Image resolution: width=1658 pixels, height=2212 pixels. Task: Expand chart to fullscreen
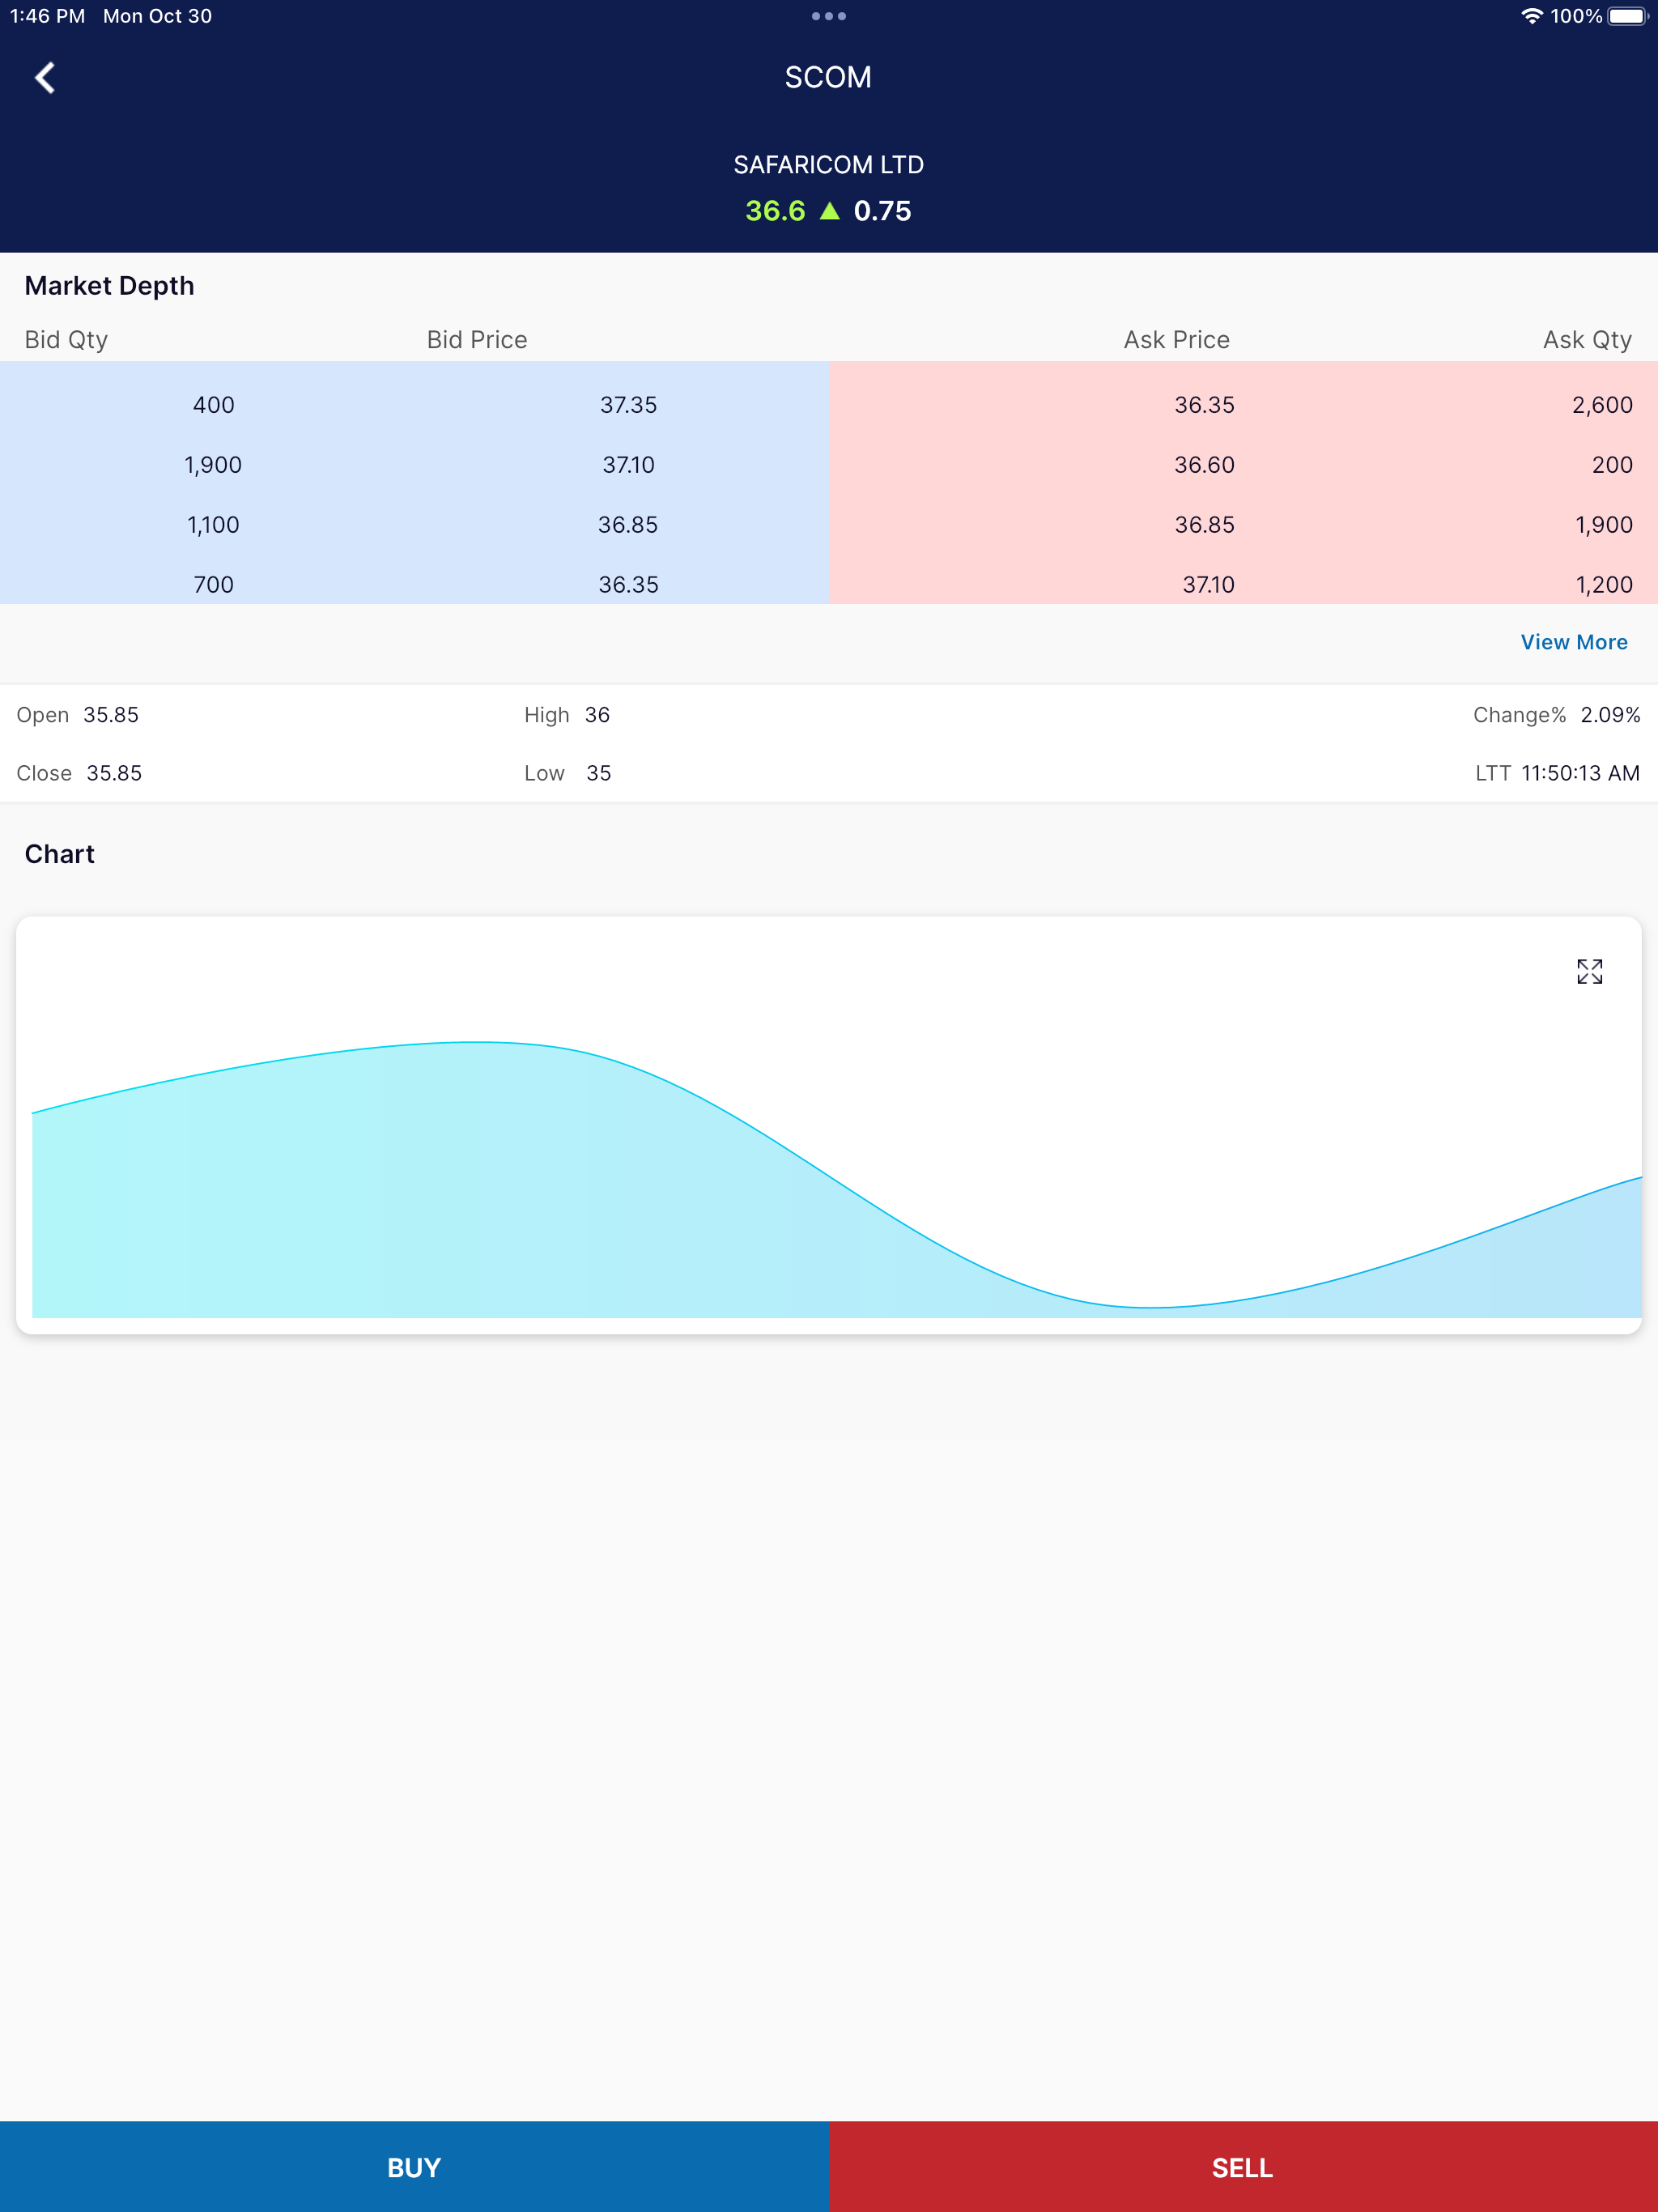pos(1589,971)
